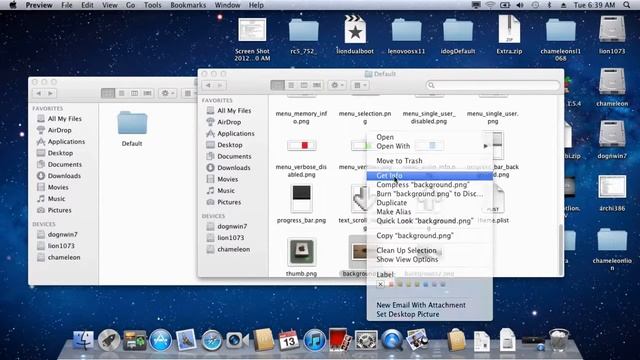Image resolution: width=640 pixels, height=360 pixels.
Task: Open System Preferences gear in Dock
Action: coord(366,340)
